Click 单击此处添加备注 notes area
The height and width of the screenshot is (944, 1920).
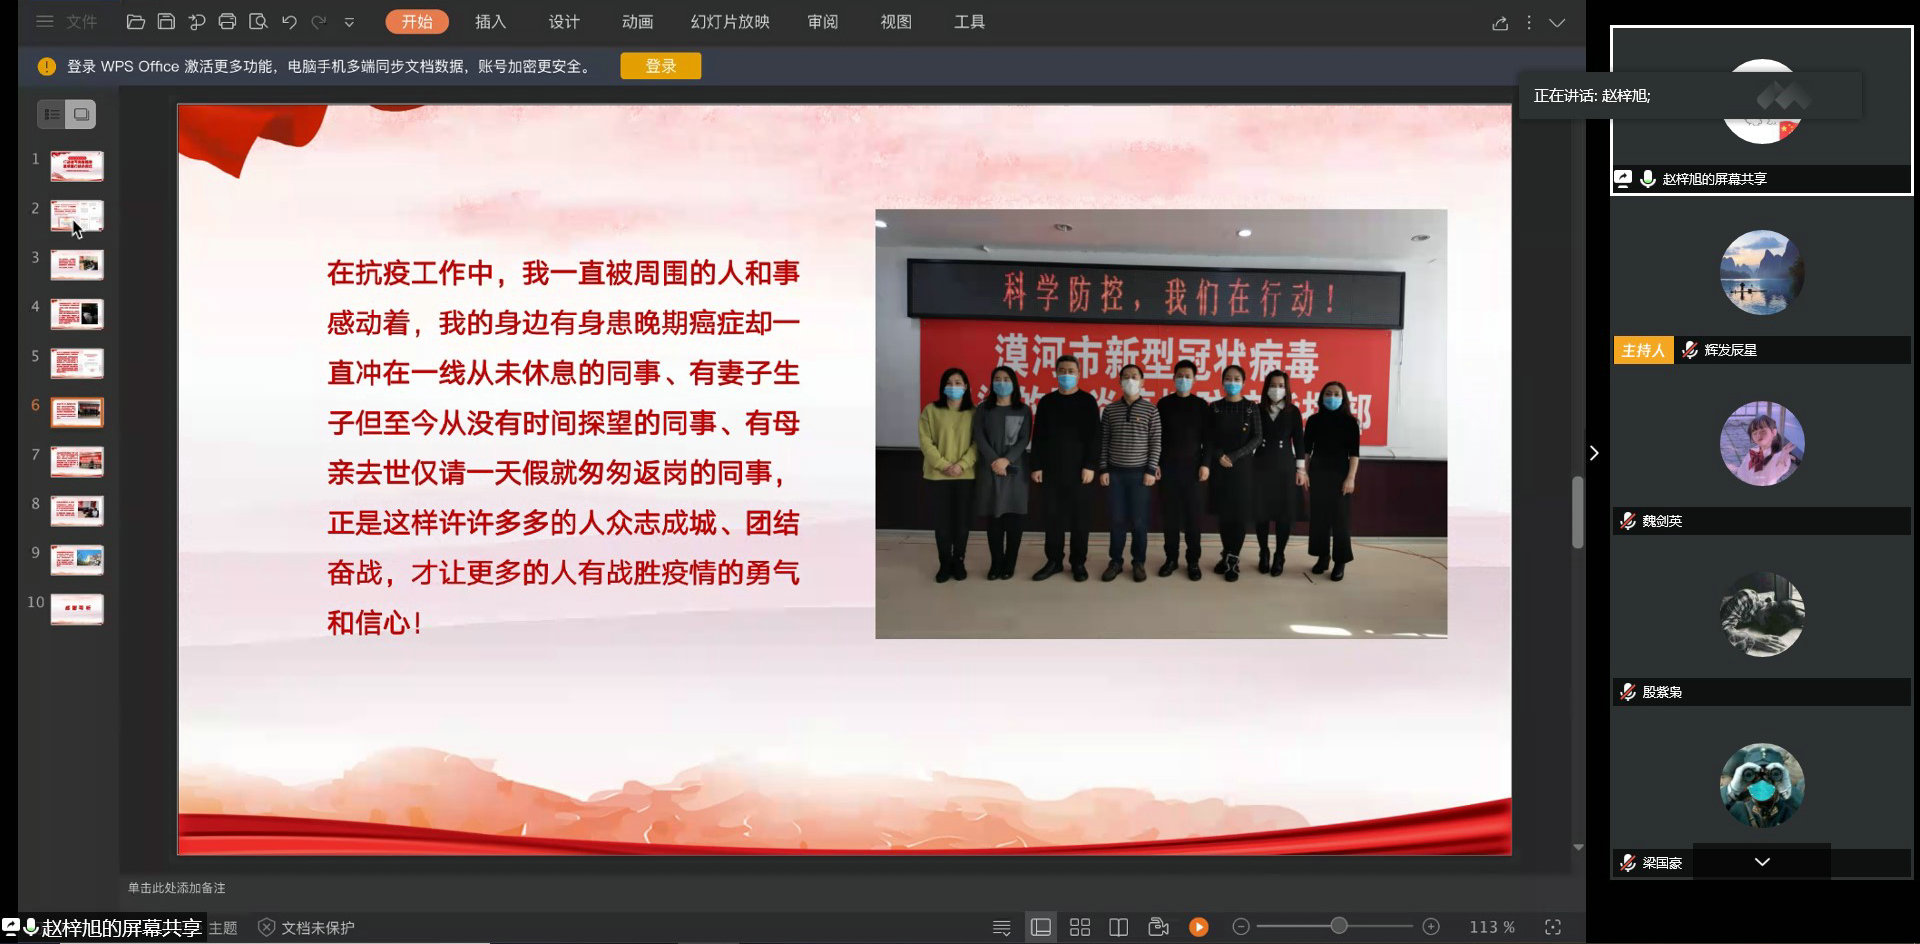coord(177,888)
